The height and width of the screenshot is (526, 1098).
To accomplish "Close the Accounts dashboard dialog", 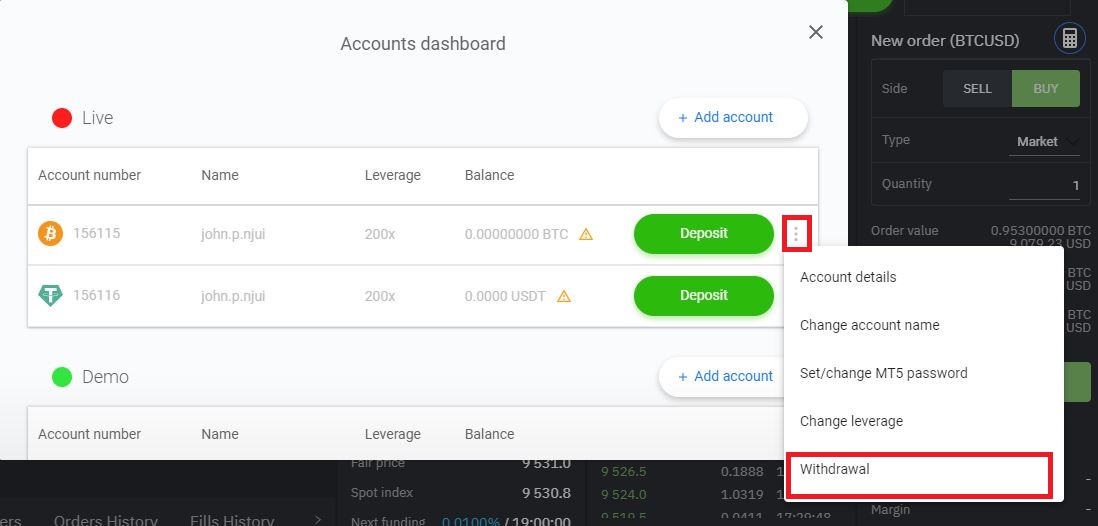I will coord(816,32).
